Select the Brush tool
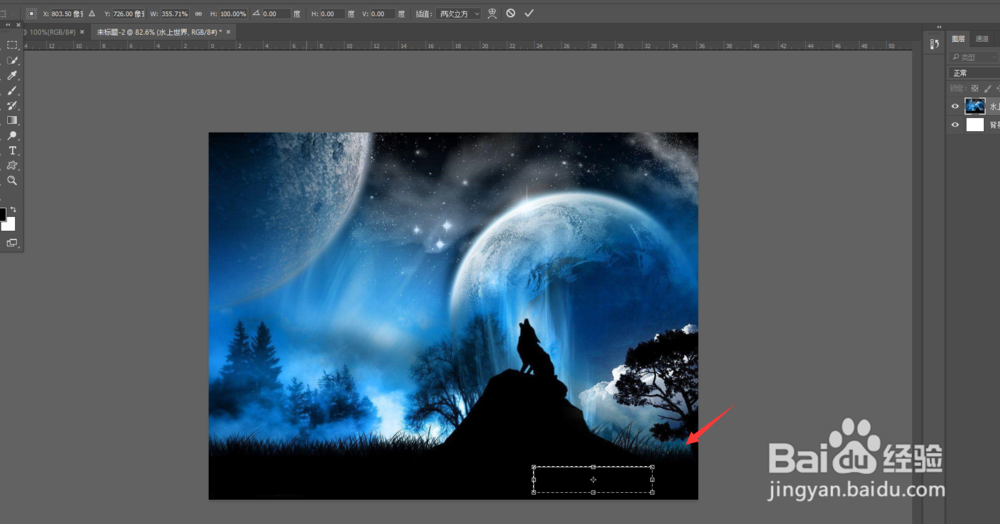Viewport: 1000px width, 524px height. (x=12, y=91)
